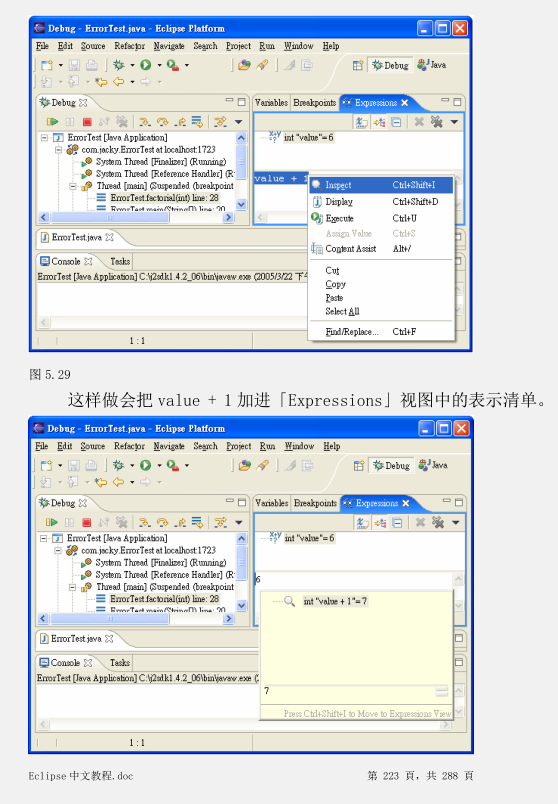Click Step Over icon in top Debug view
Viewport: 558px width, 804px height.
pos(163,122)
